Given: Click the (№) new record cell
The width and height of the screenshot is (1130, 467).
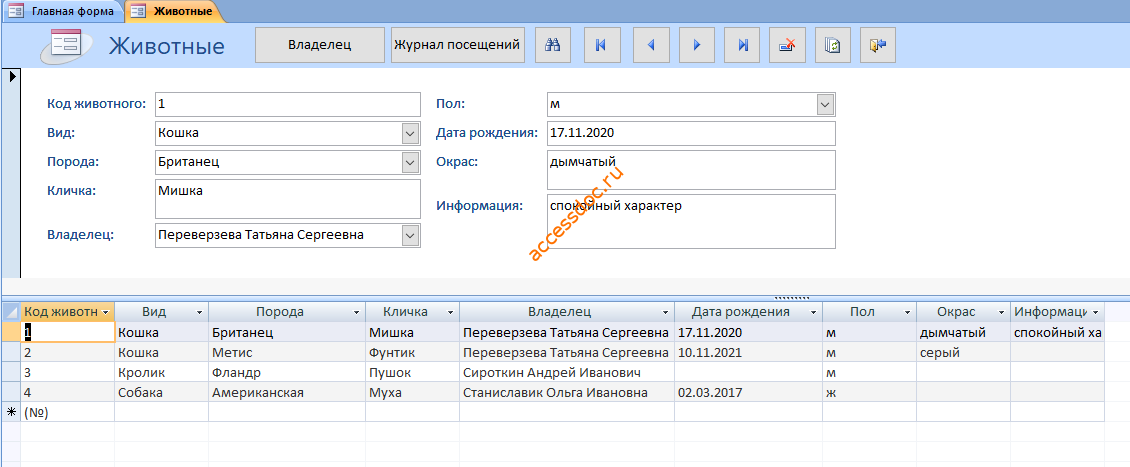Looking at the screenshot, I should (x=68, y=412).
